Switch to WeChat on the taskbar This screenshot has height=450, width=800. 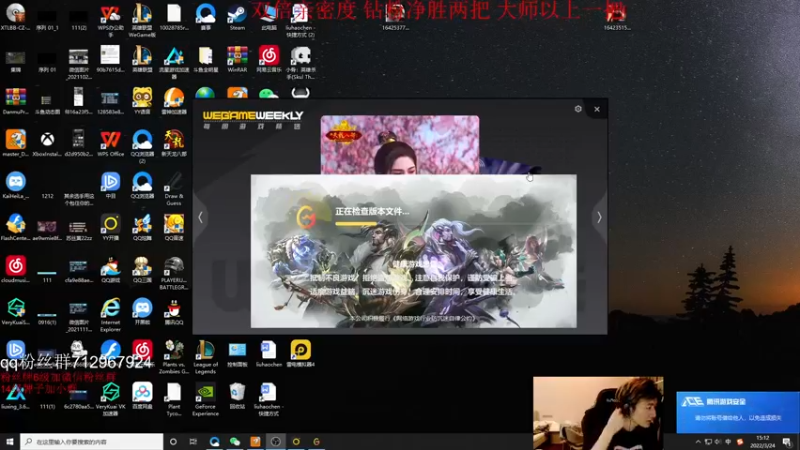pos(235,441)
